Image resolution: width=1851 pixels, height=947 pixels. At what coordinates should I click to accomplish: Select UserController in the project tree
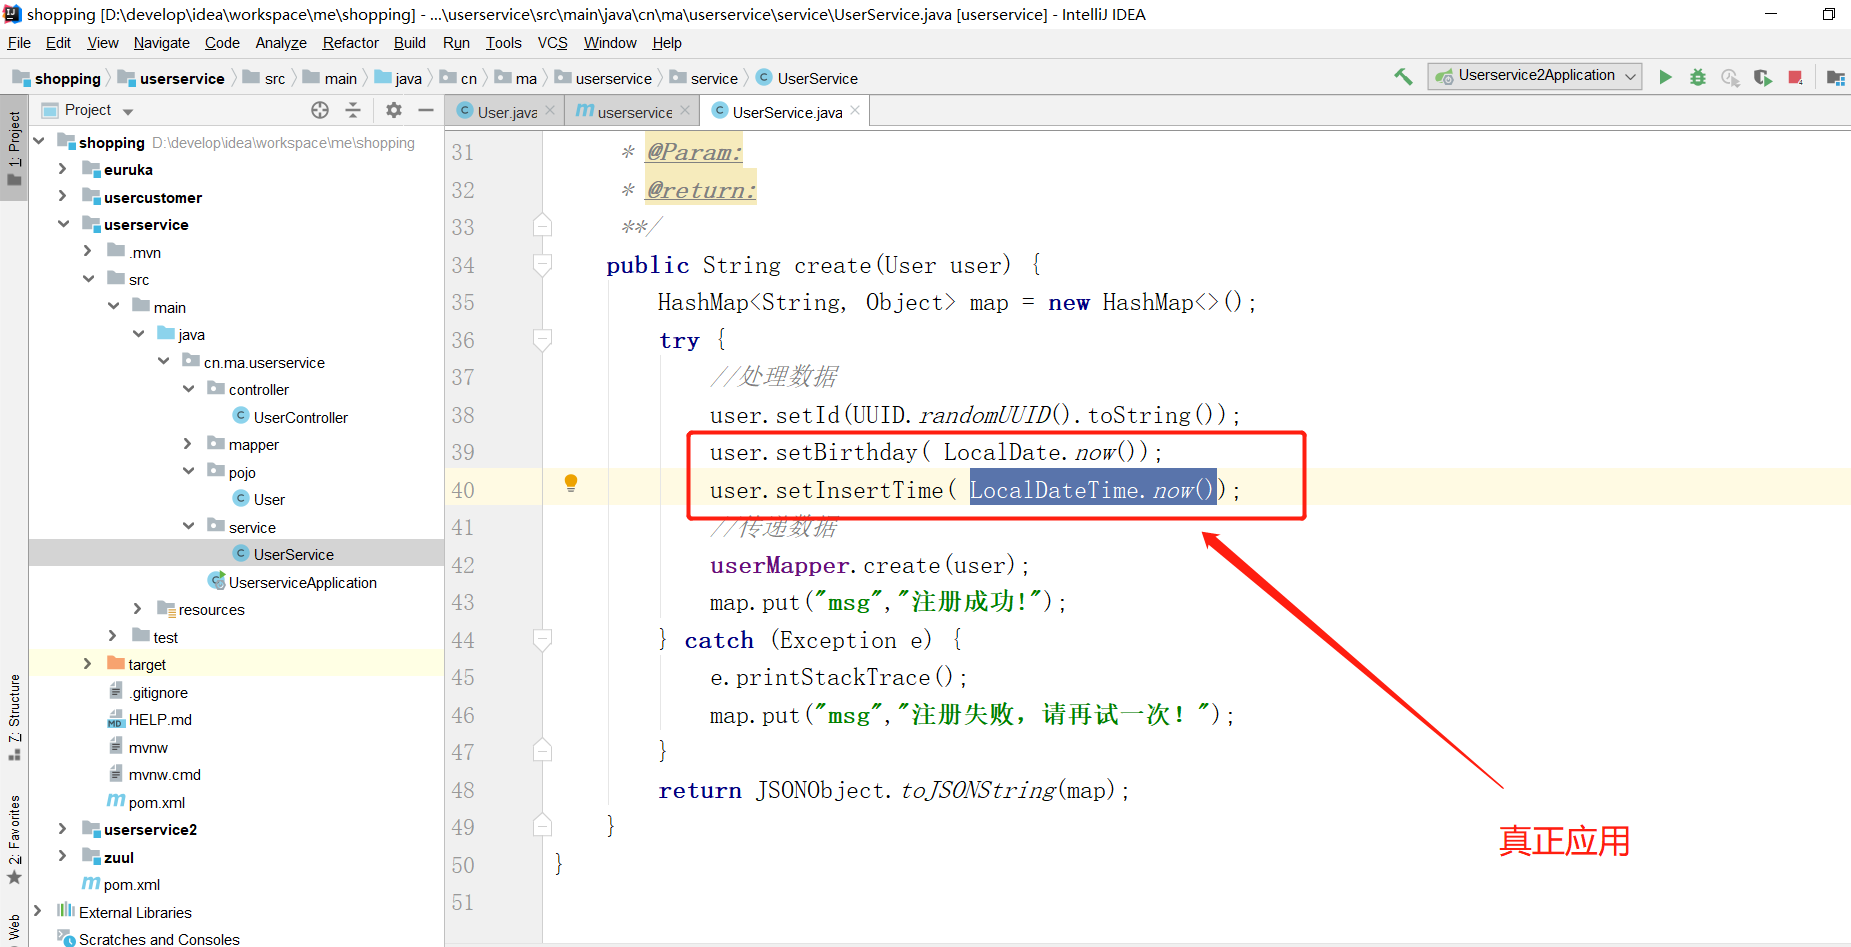[x=300, y=417]
